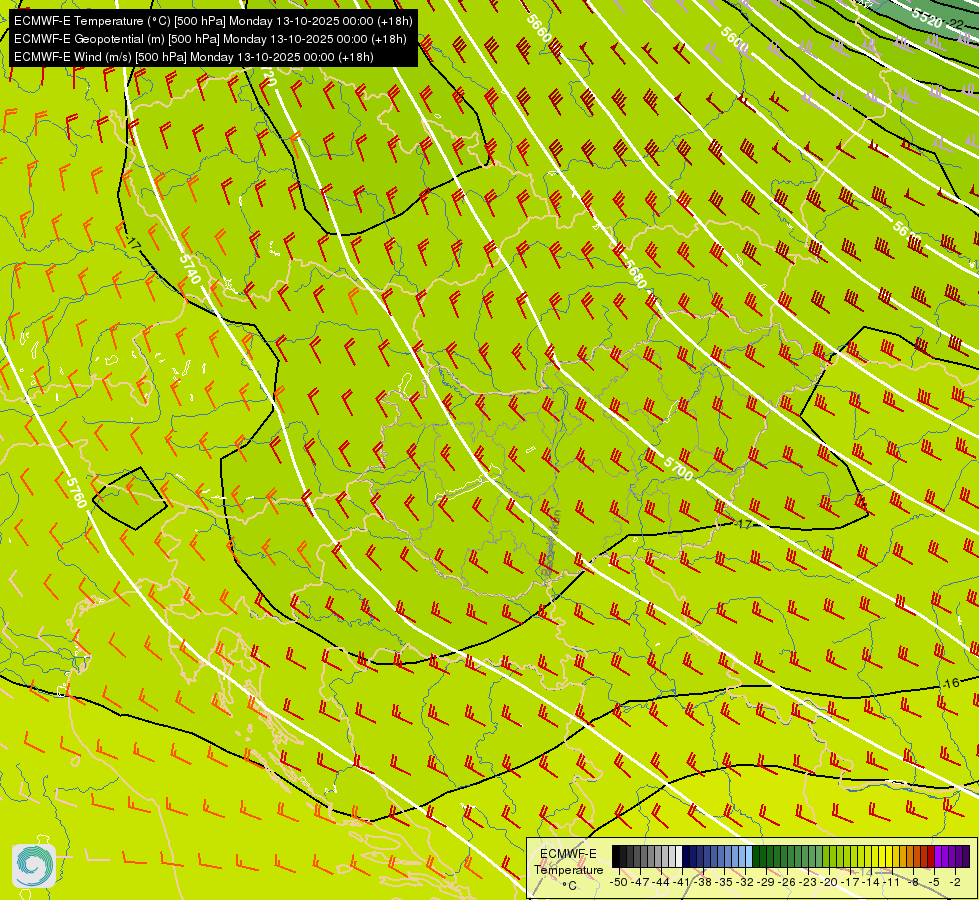This screenshot has height=900, width=979.
Task: Click the -22 isotherm label
Action: [x=957, y=24]
